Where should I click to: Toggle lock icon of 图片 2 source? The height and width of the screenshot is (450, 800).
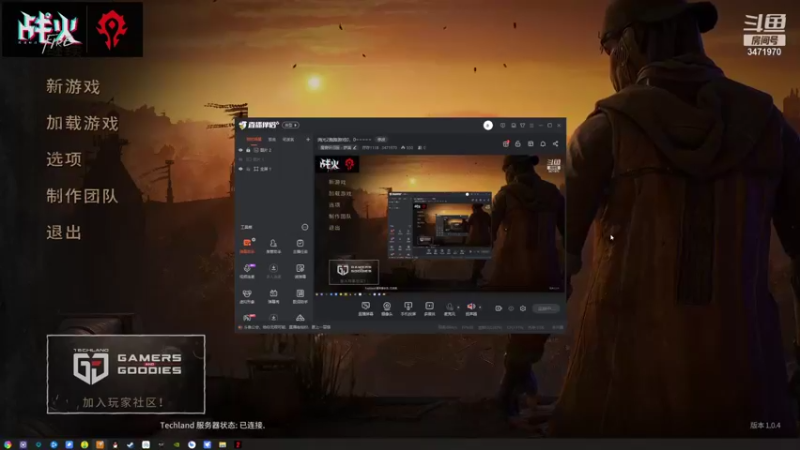click(248, 150)
